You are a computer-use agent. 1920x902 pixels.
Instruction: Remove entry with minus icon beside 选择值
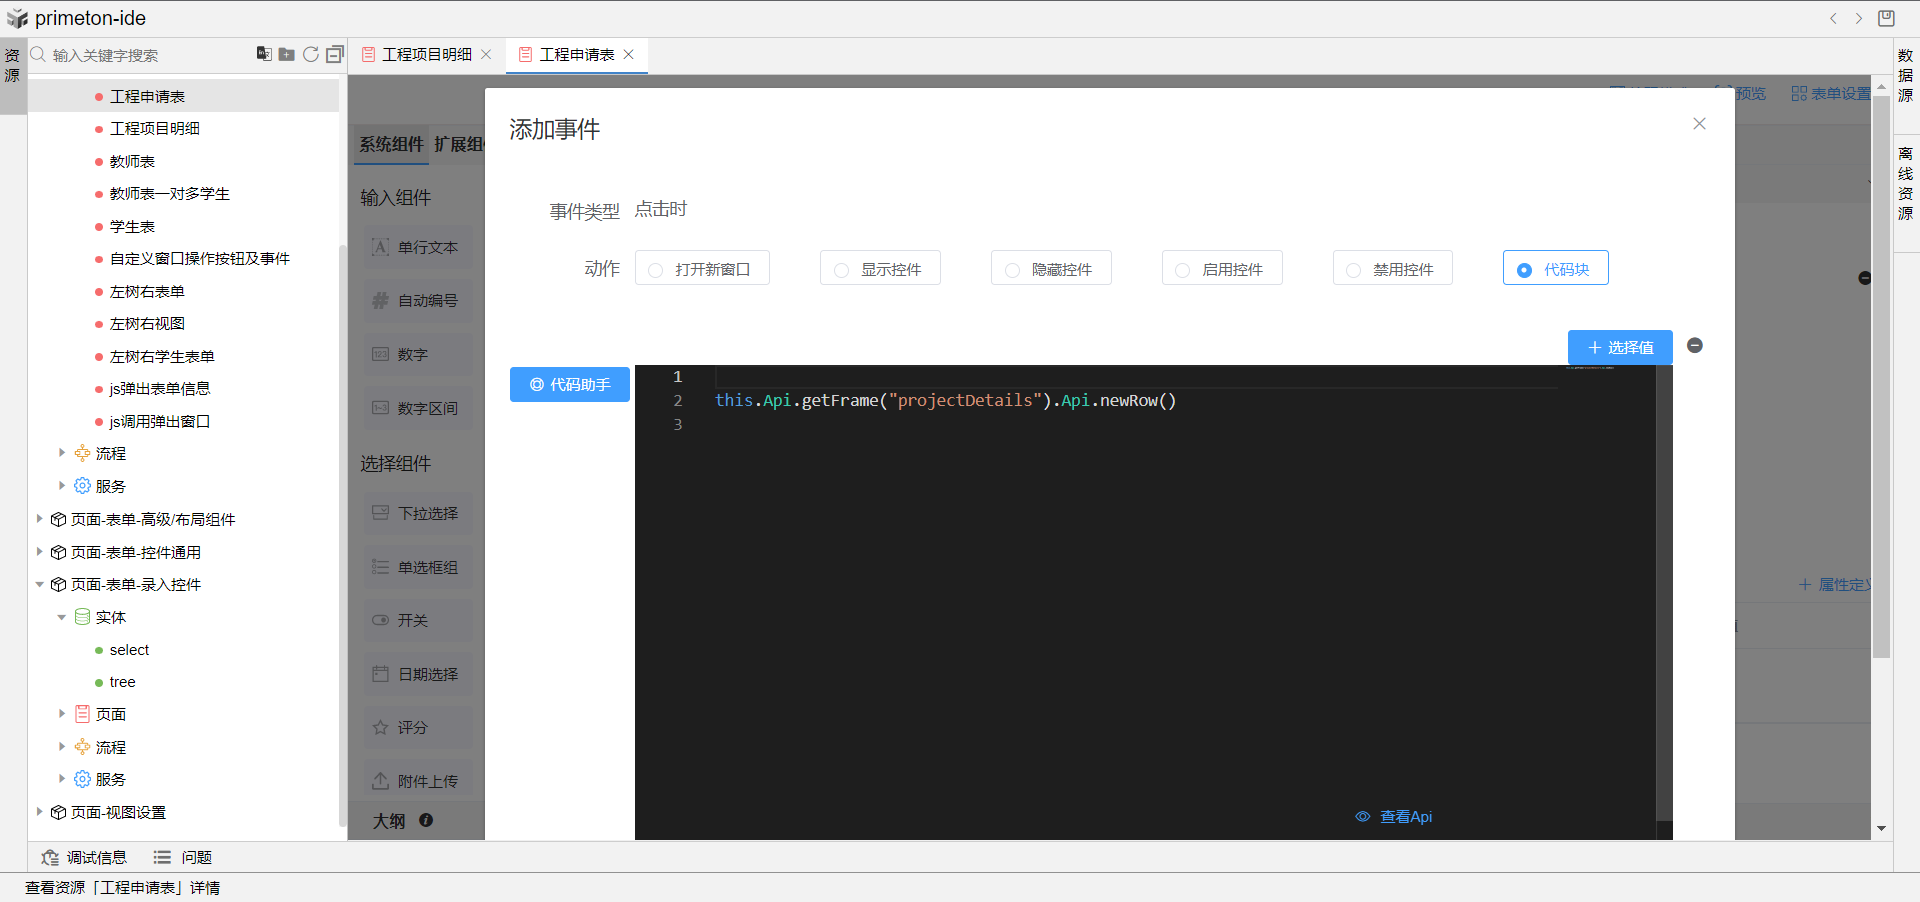(1695, 345)
